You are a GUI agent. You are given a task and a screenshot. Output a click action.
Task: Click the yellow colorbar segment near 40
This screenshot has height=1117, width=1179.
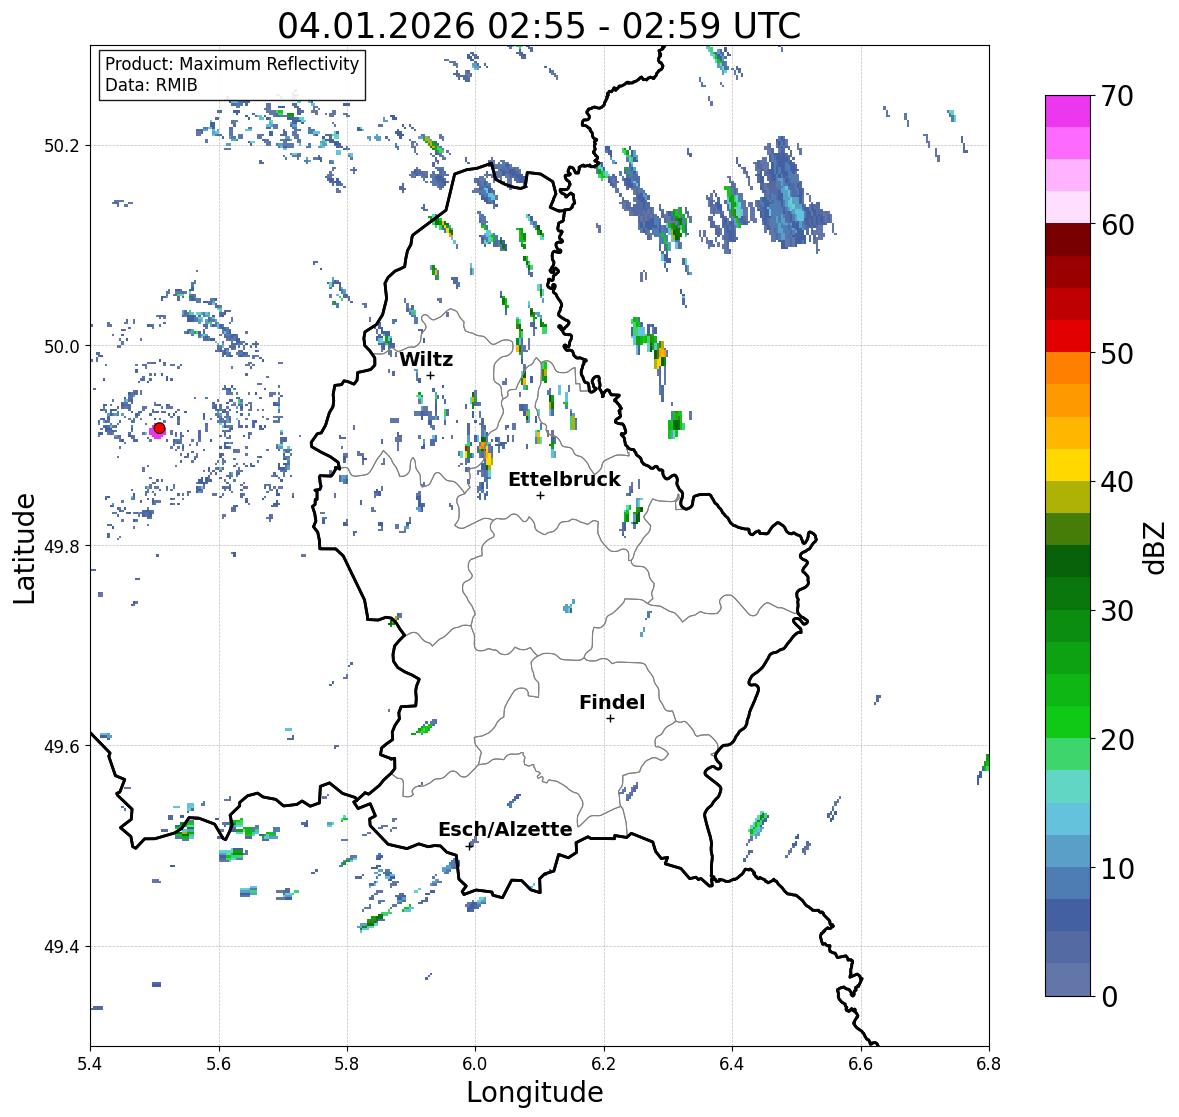coord(1068,465)
